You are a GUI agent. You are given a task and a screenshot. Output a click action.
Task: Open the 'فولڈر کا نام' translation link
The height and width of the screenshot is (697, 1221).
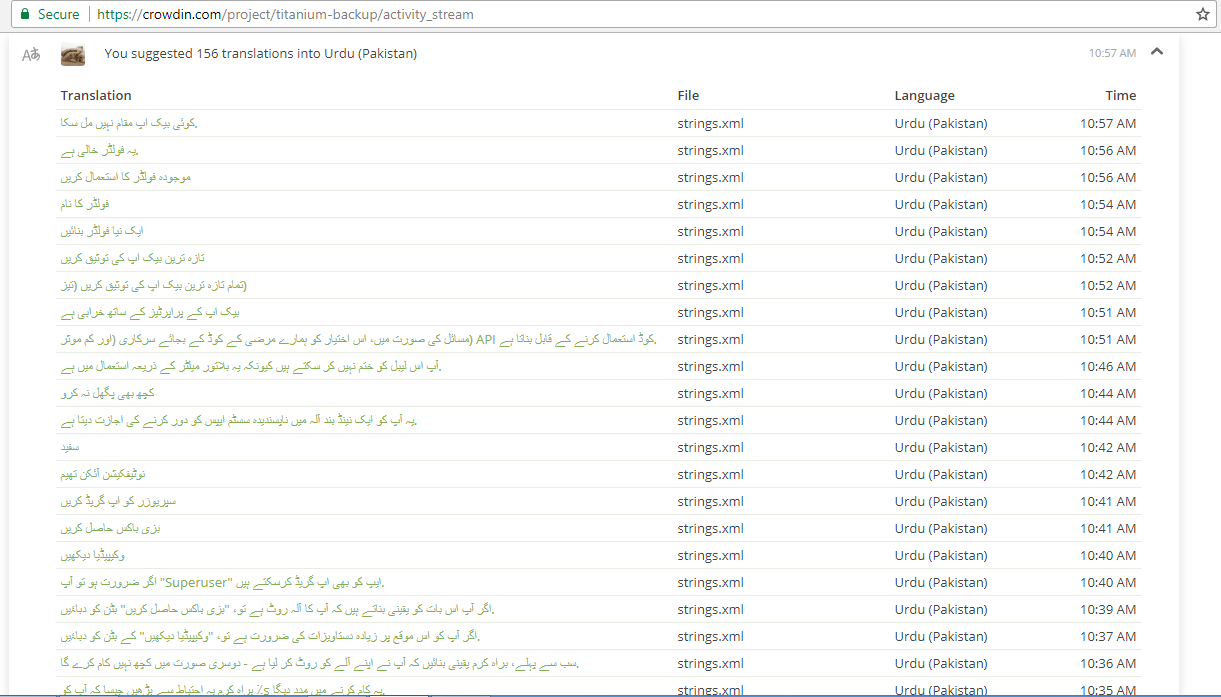(85, 204)
